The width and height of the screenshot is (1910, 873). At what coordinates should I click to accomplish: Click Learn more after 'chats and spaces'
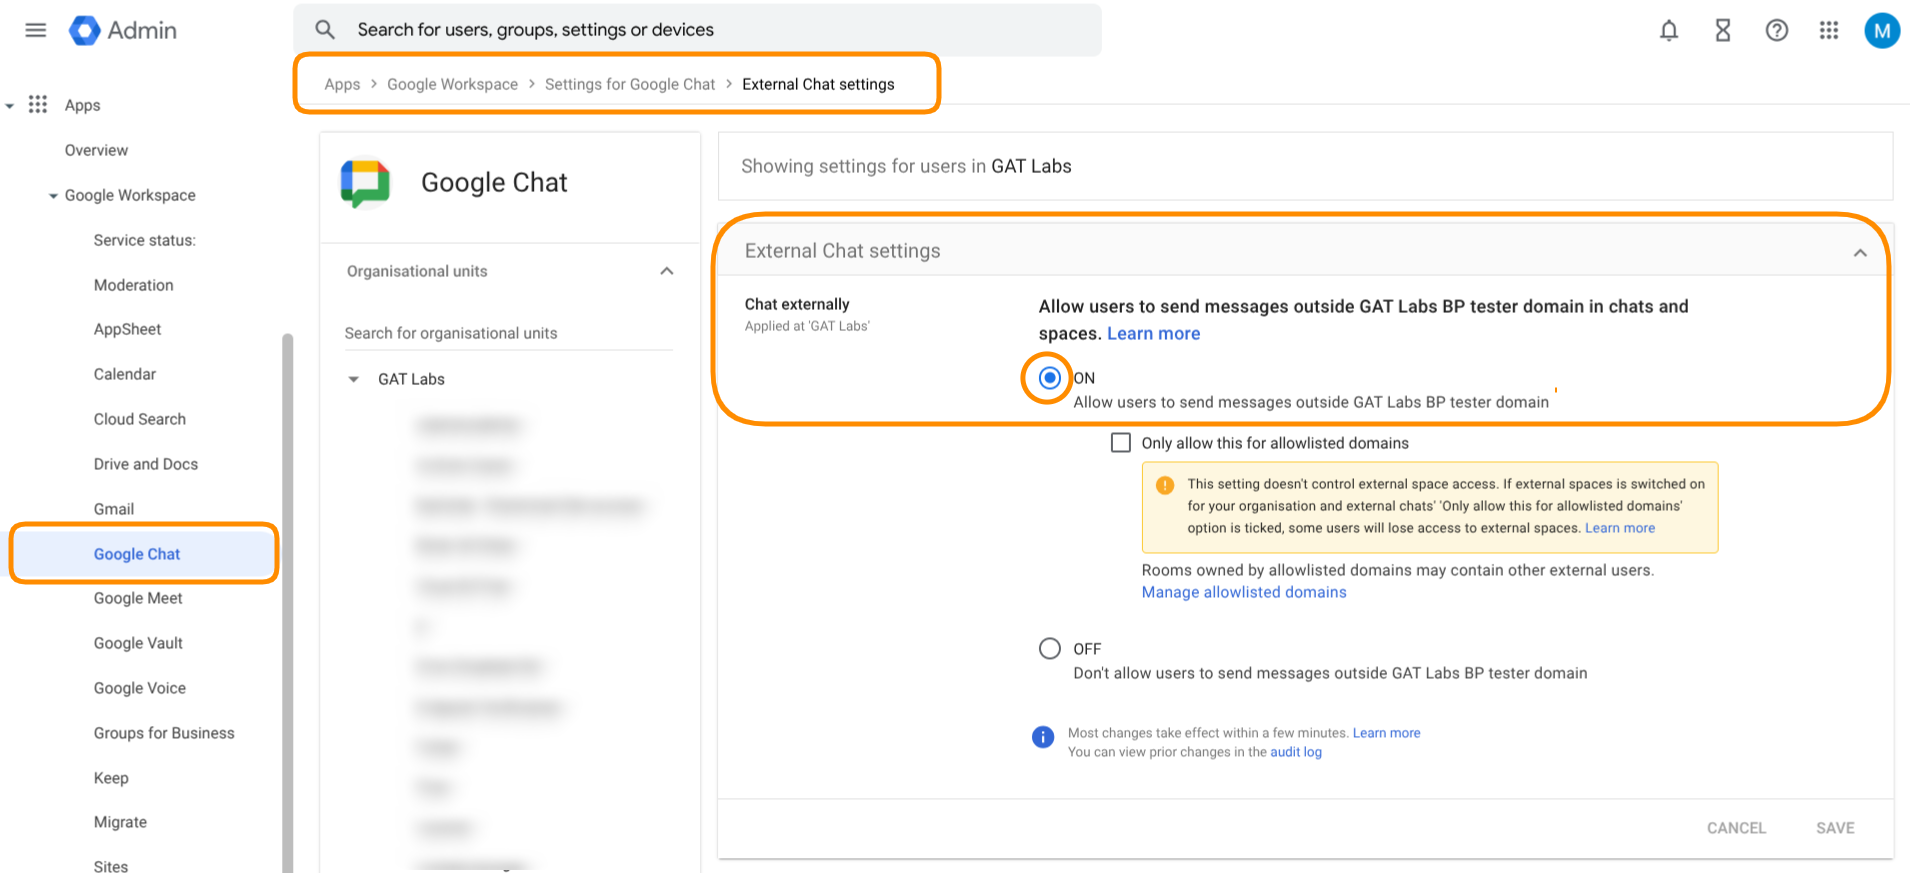click(1153, 334)
